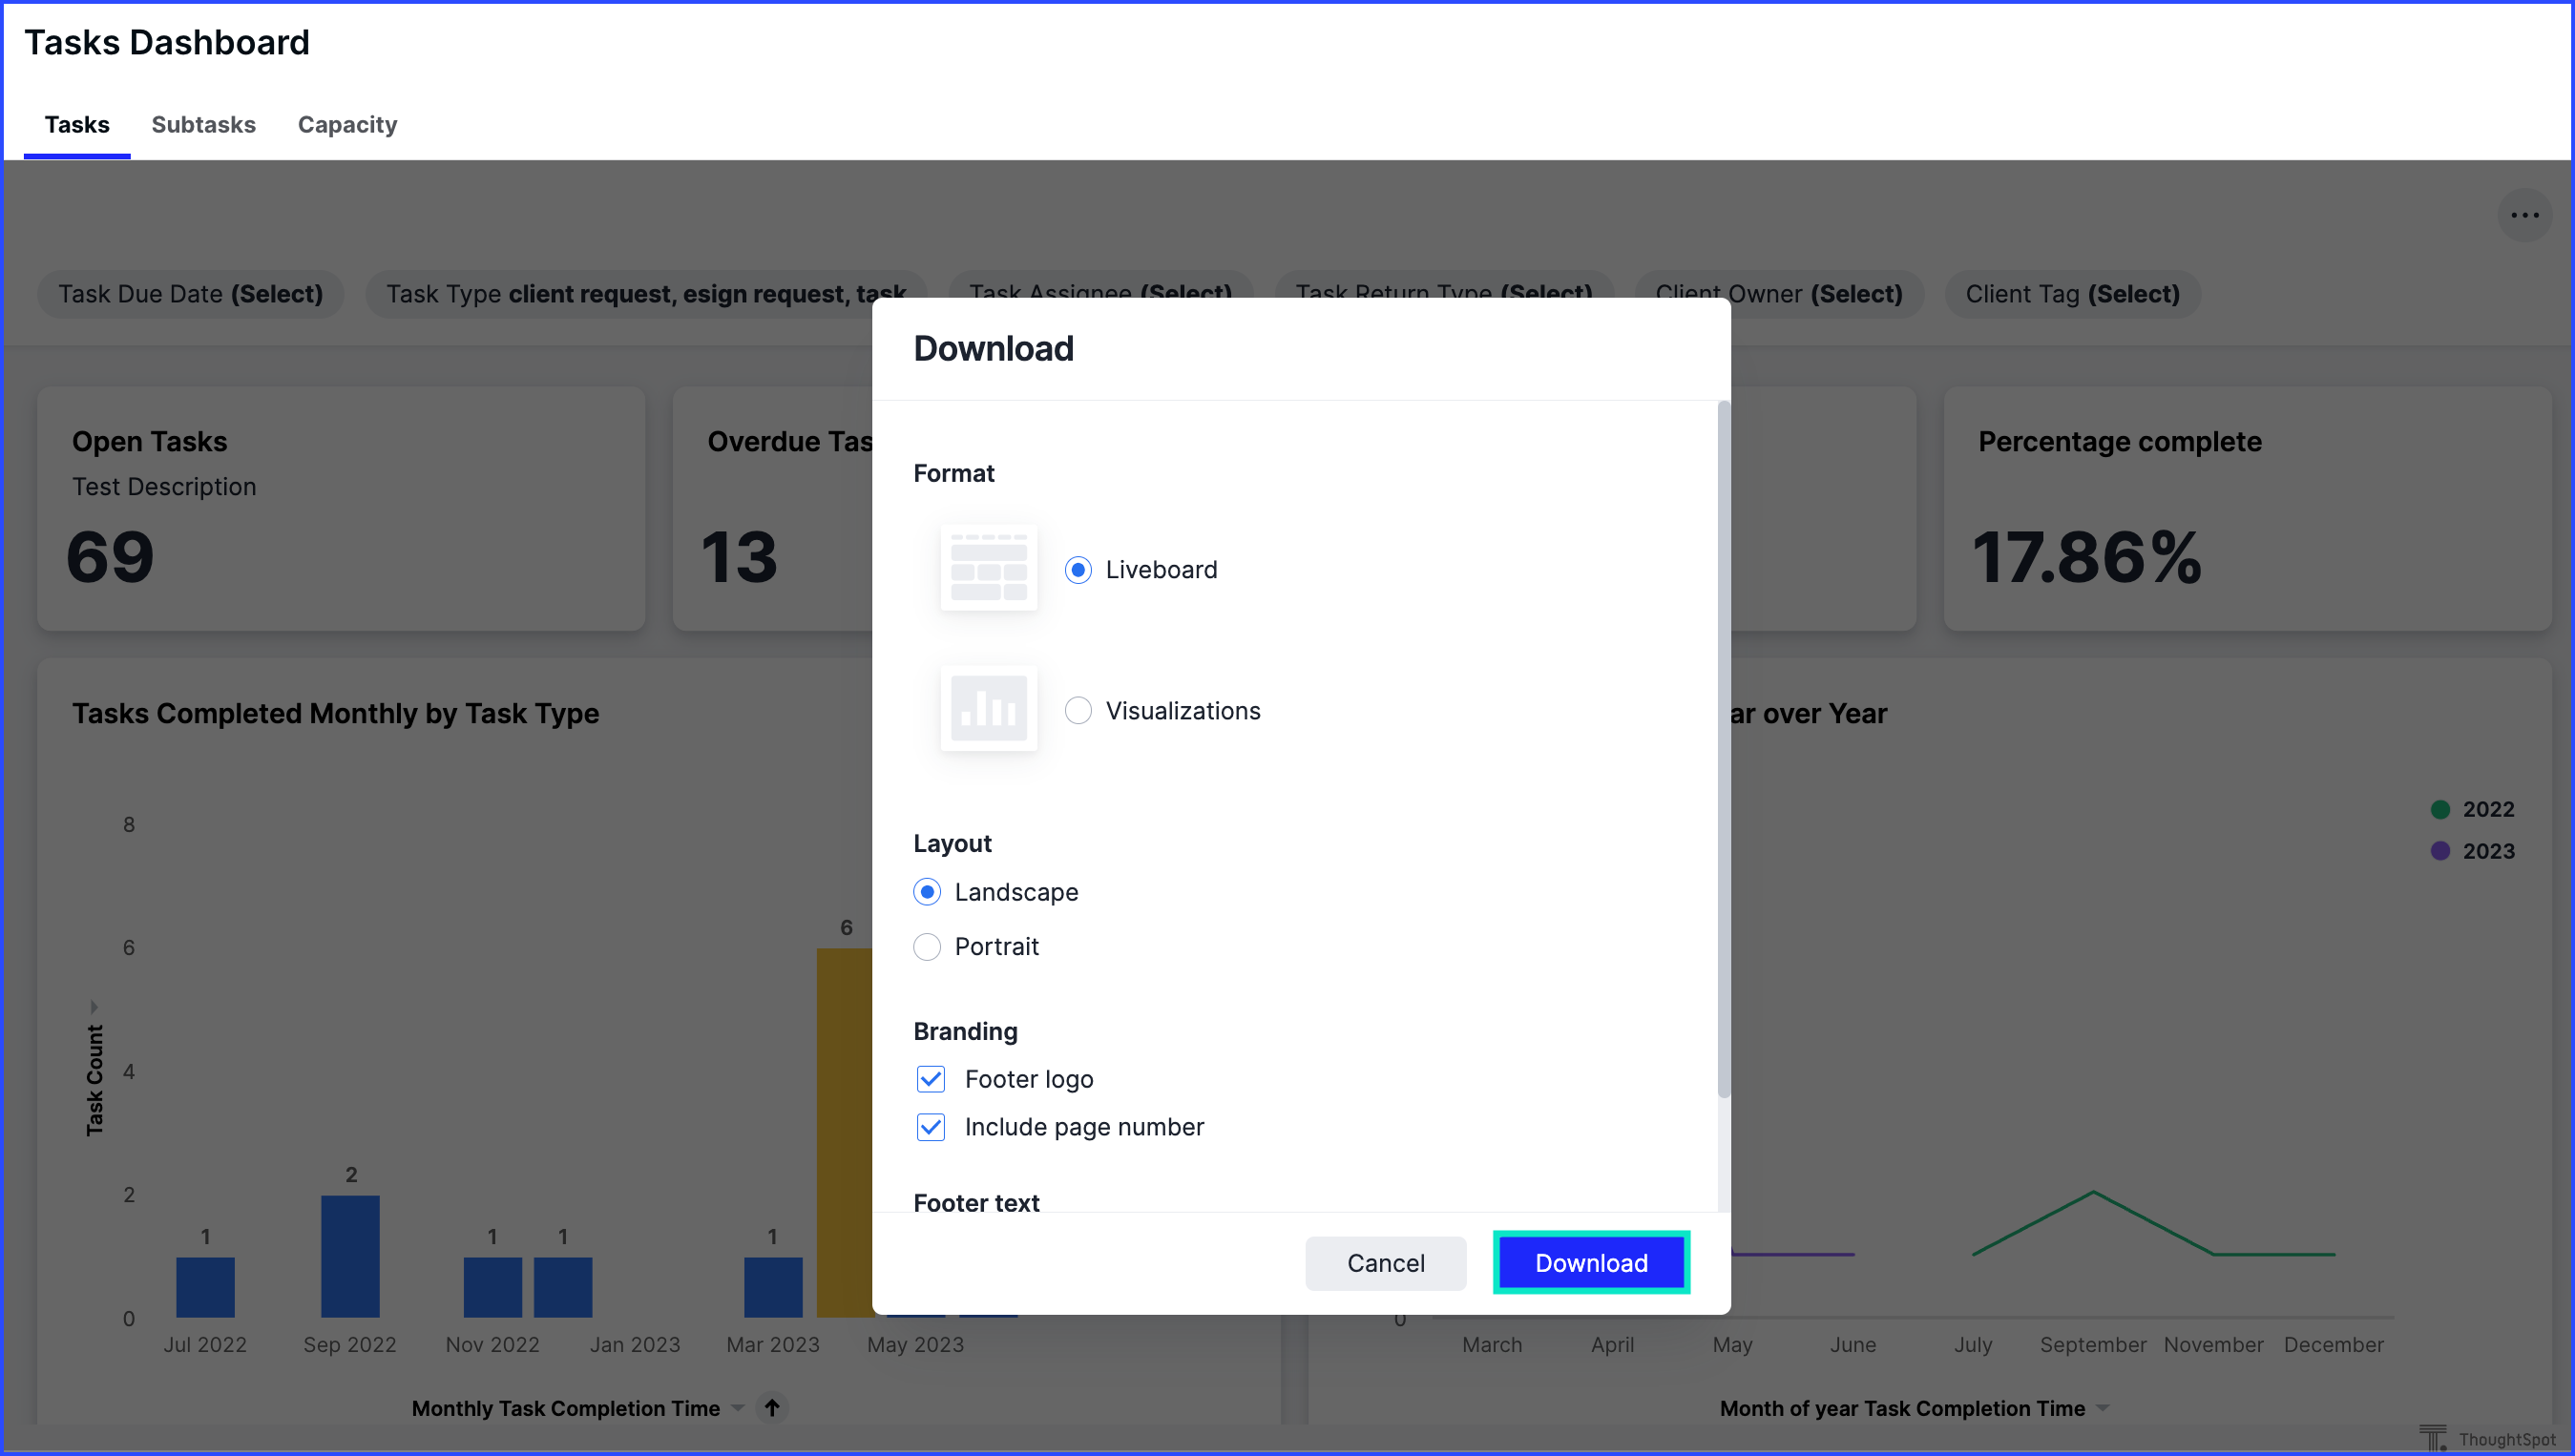The width and height of the screenshot is (2575, 1456).
Task: Click the Sep 2022 bar with value 2
Action: click(x=350, y=1256)
